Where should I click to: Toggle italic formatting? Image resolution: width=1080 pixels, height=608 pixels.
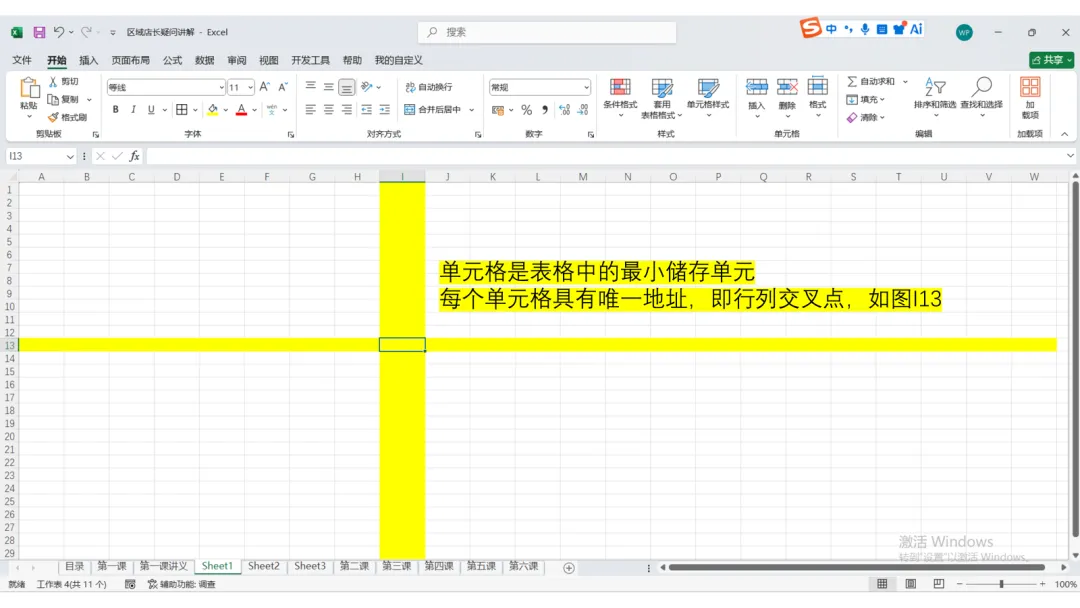[133, 109]
